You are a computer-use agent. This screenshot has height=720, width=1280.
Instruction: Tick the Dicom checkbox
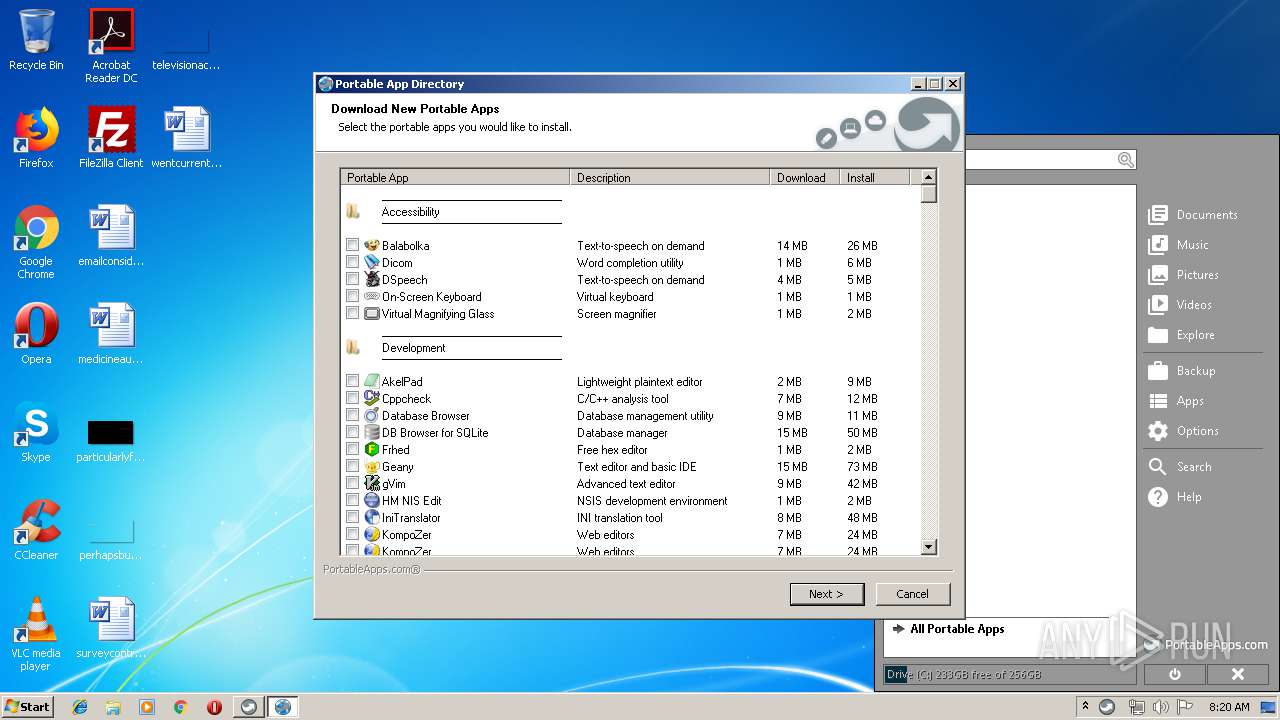pyautogui.click(x=352, y=262)
